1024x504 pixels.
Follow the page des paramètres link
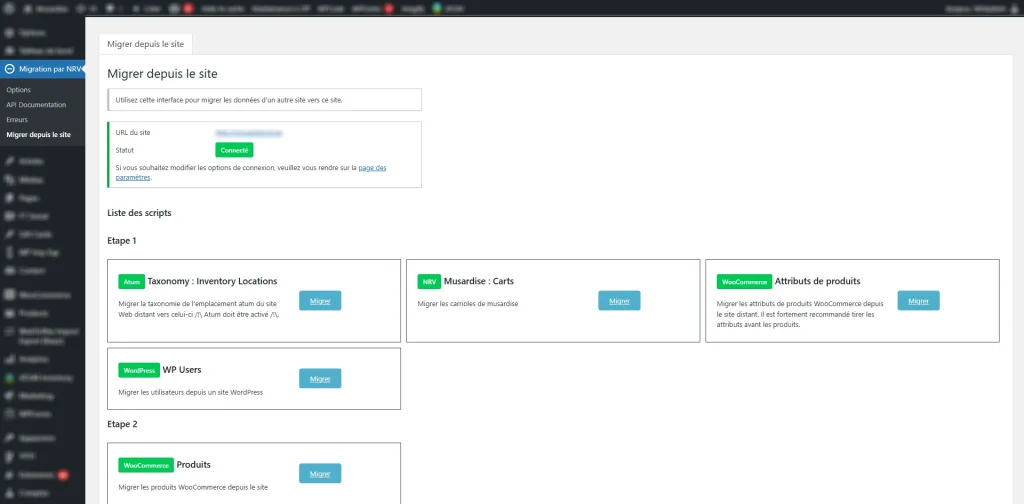pyautogui.click(x=251, y=172)
